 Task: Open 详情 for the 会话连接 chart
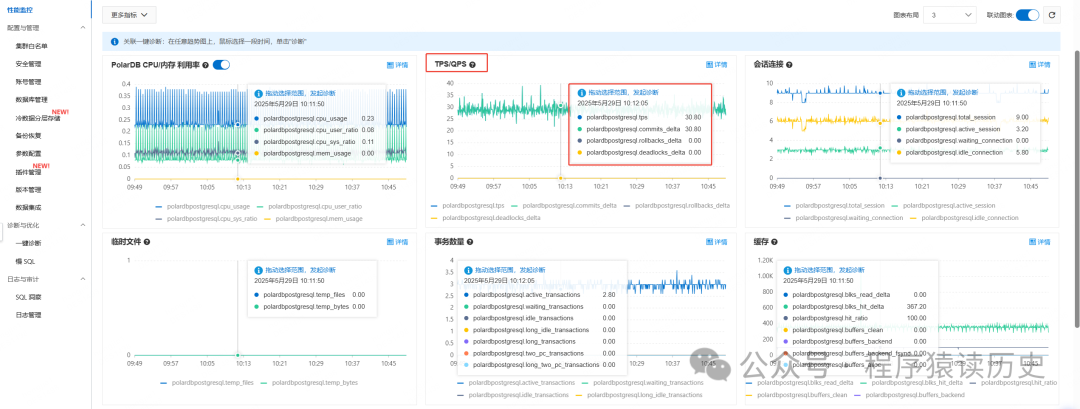[x=1039, y=65]
